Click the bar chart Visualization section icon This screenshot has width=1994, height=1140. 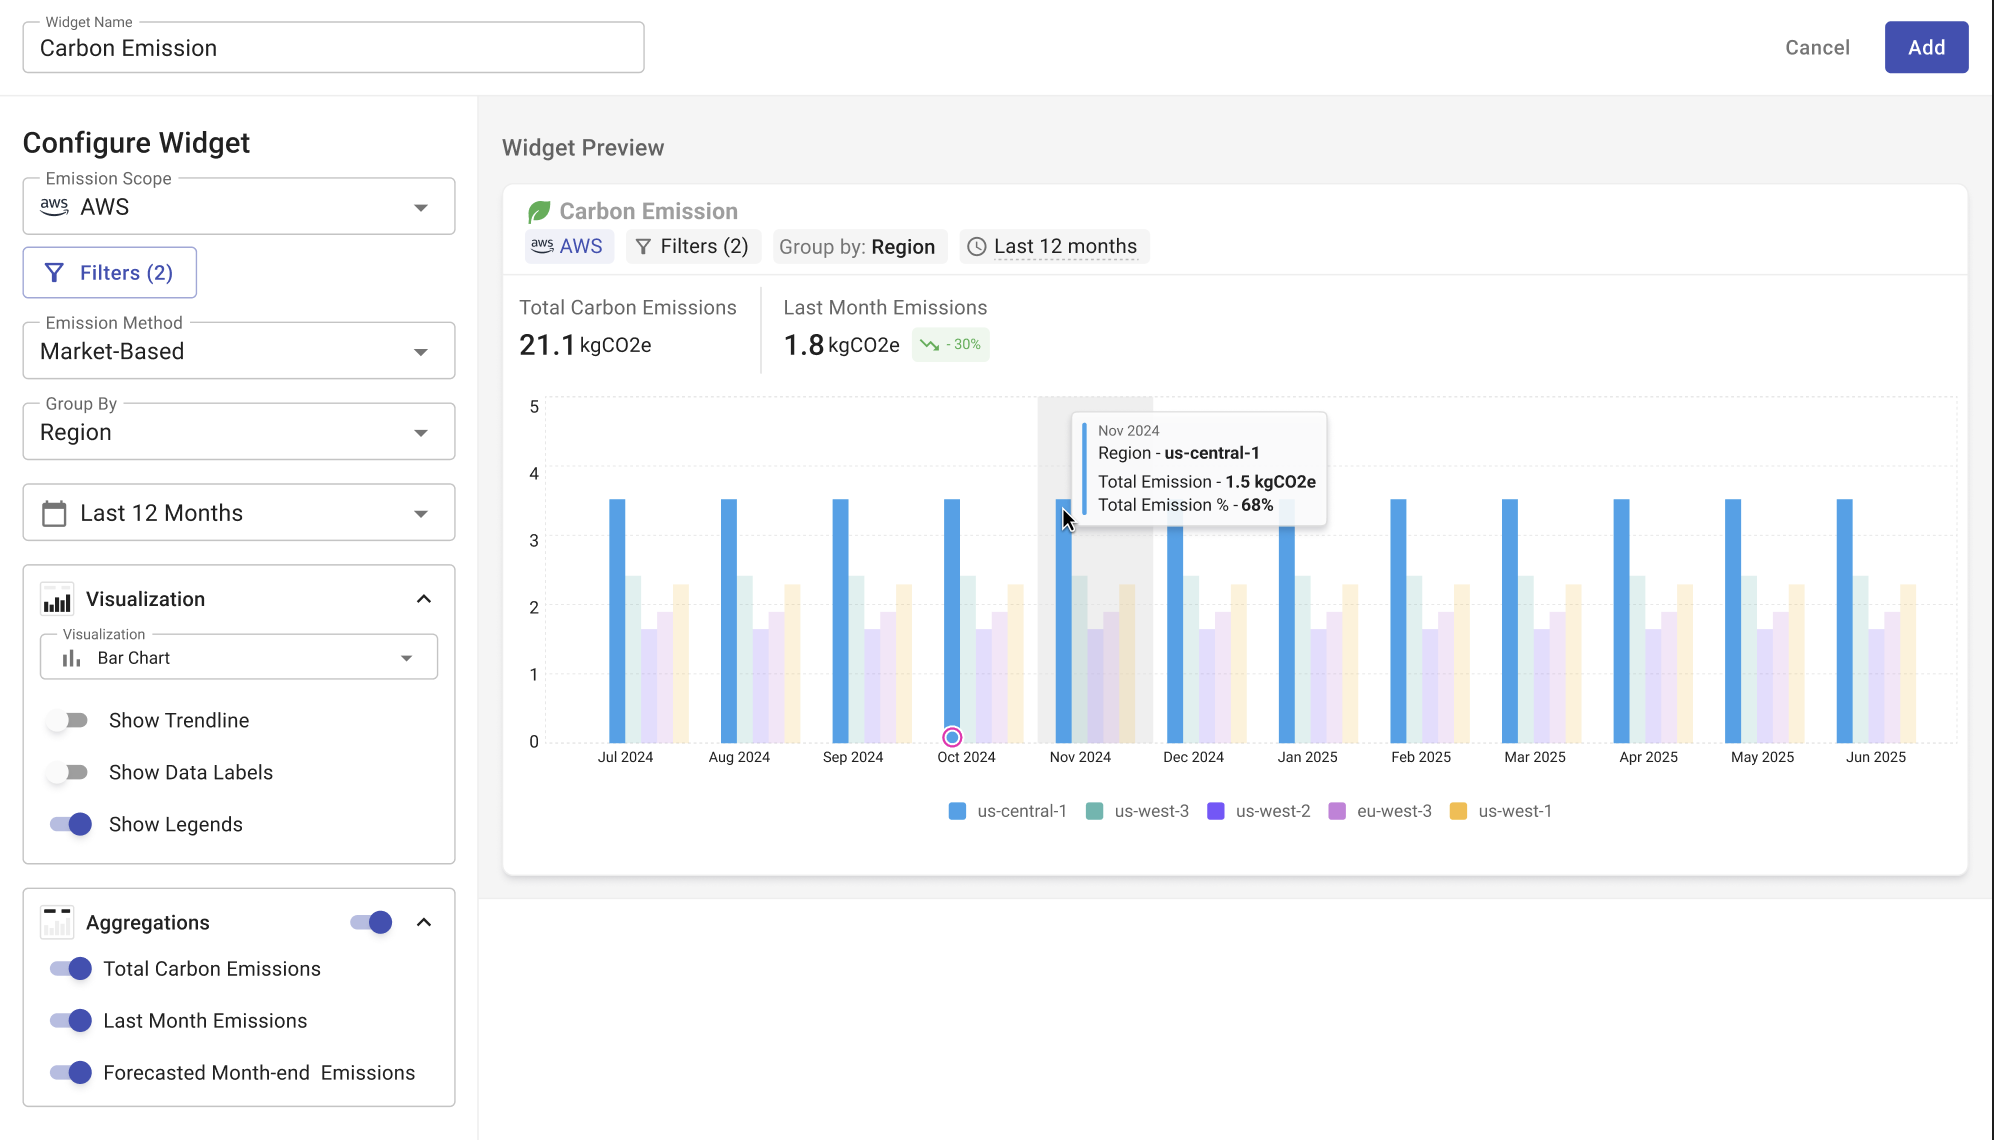click(57, 600)
